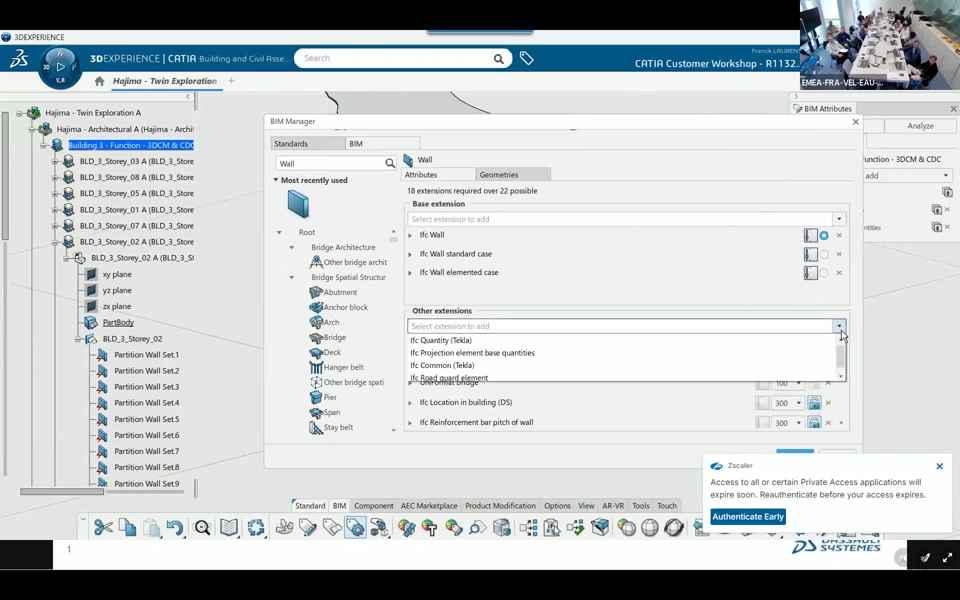960x600 pixels.
Task: Remove Ifc Wall extension with its X
Action: [839, 235]
